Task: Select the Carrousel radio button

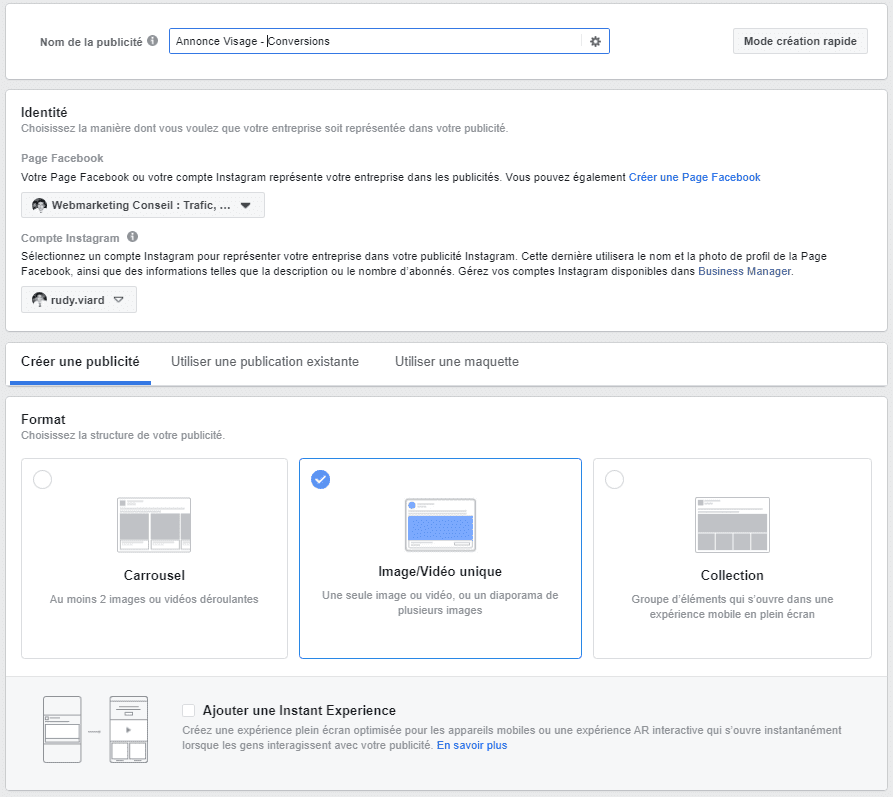Action: click(42, 480)
